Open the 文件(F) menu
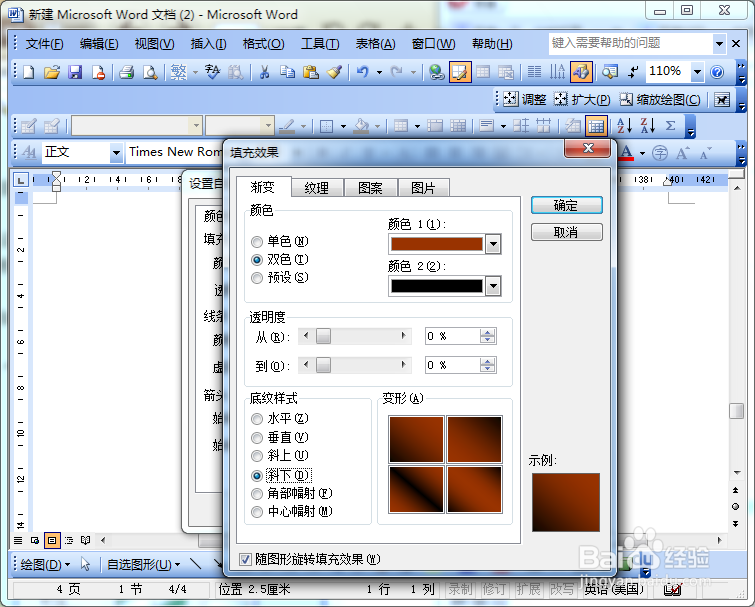Viewport: 755px width, 607px height. [44, 44]
